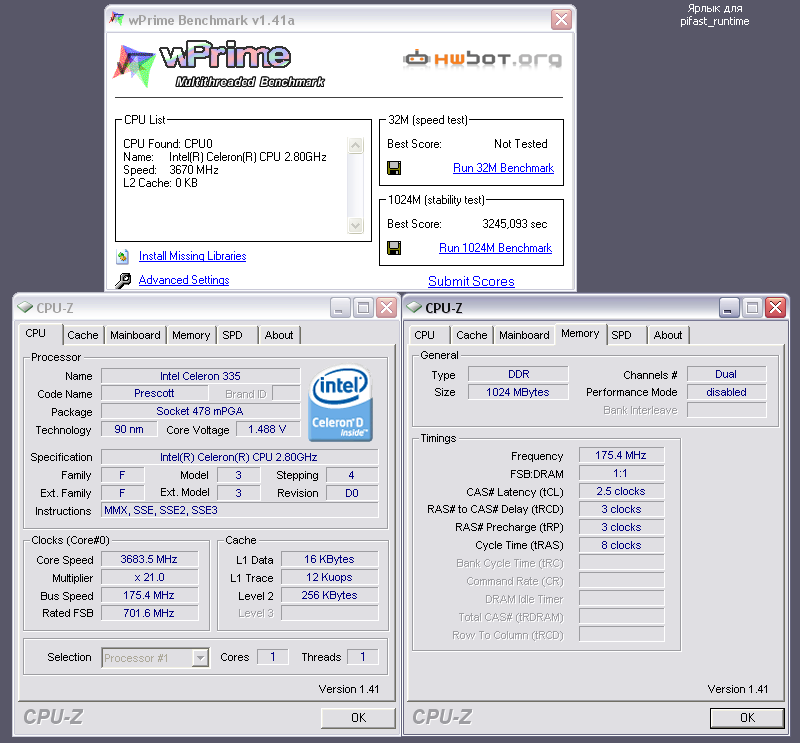800x743 pixels.
Task: Click the 1024M Best Score '3245,093 sec'
Action: (x=514, y=224)
